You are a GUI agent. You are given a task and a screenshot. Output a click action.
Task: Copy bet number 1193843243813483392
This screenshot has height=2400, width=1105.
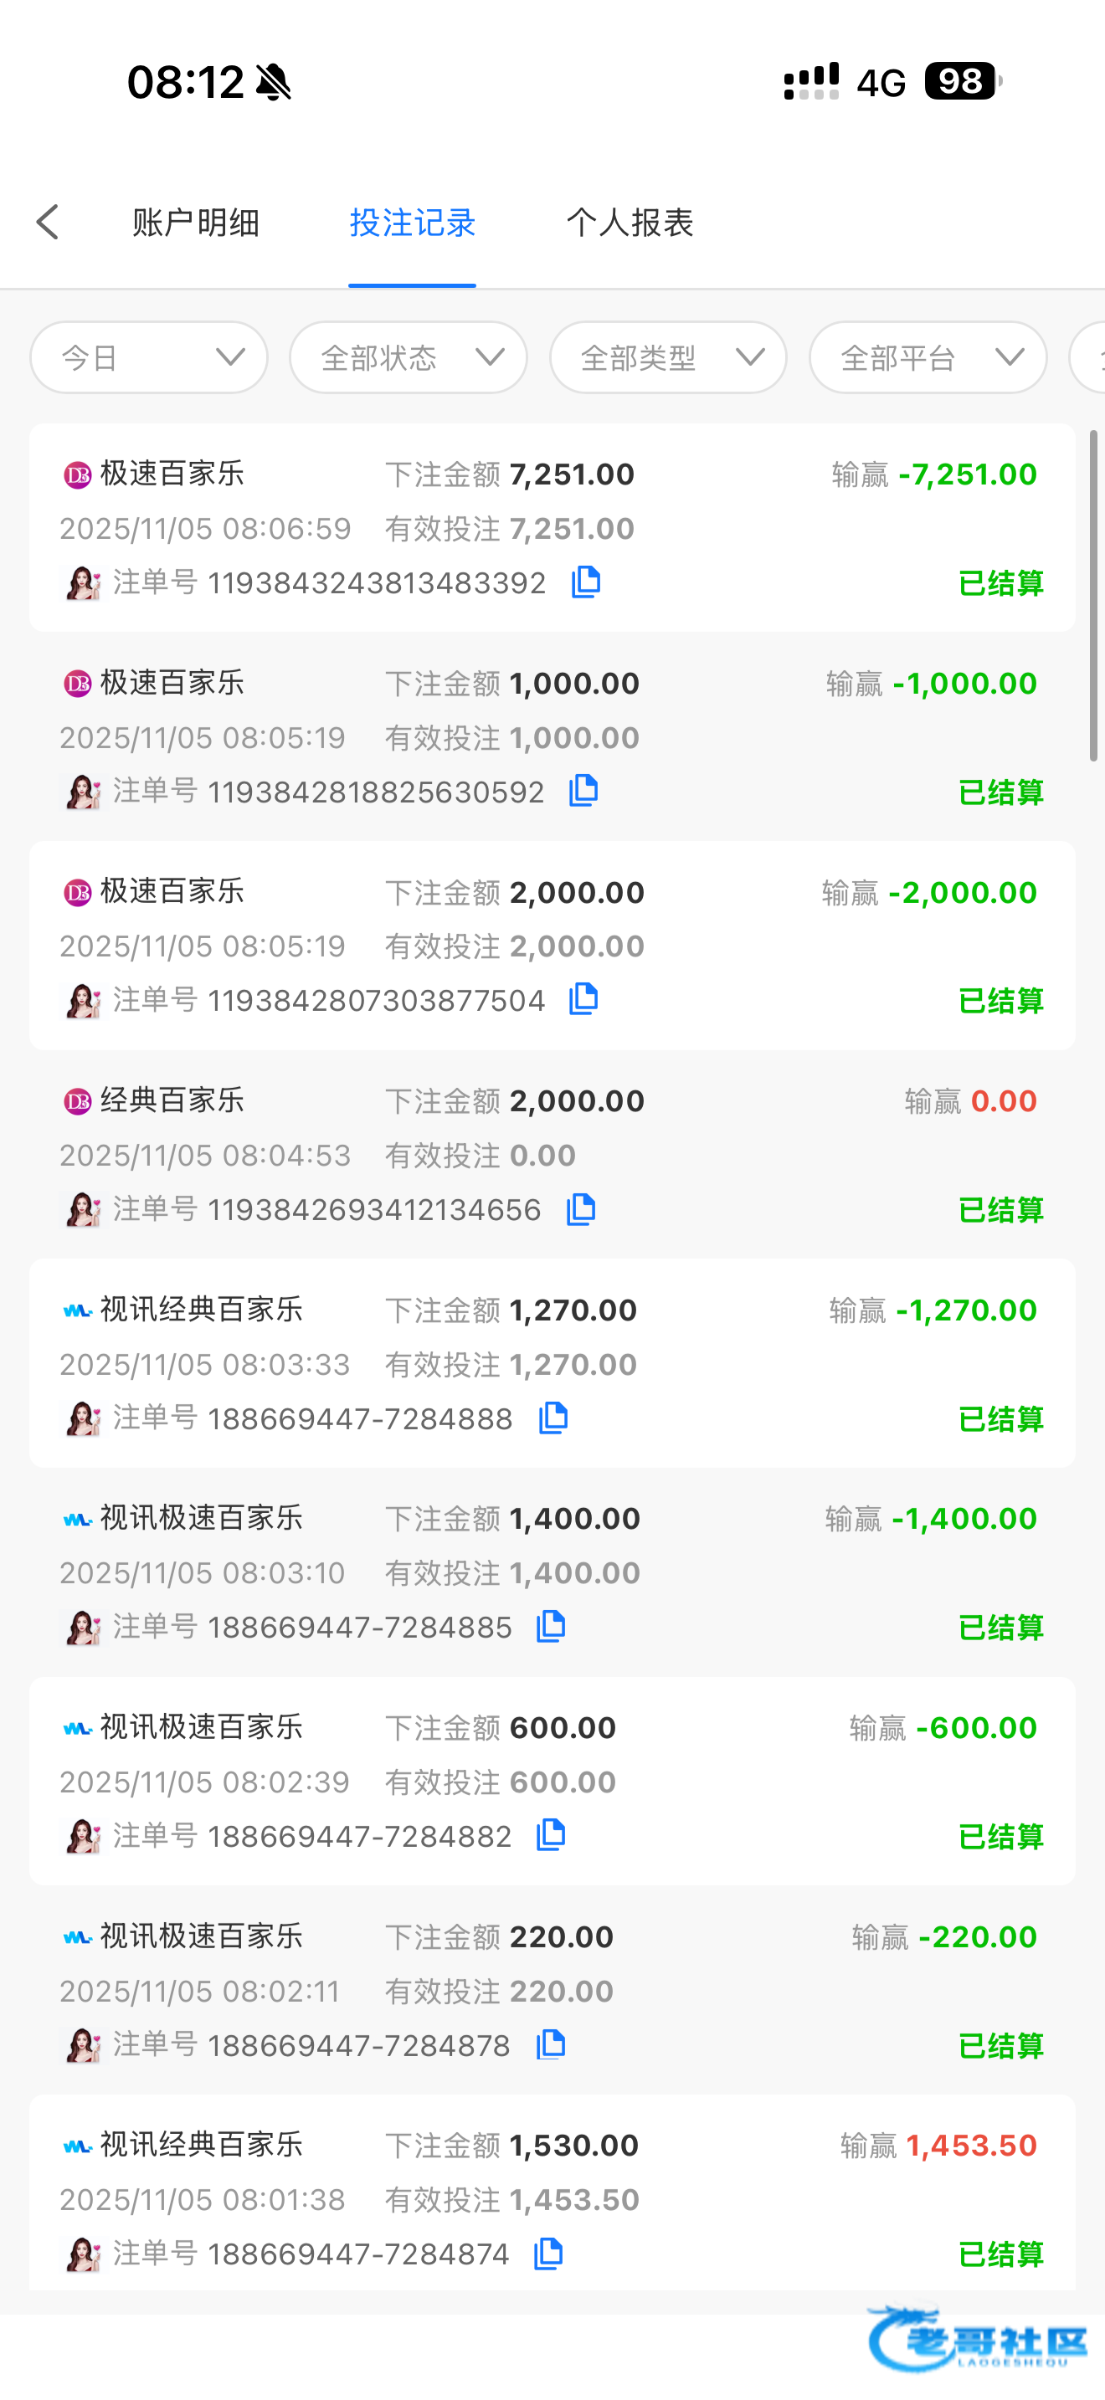tap(586, 582)
